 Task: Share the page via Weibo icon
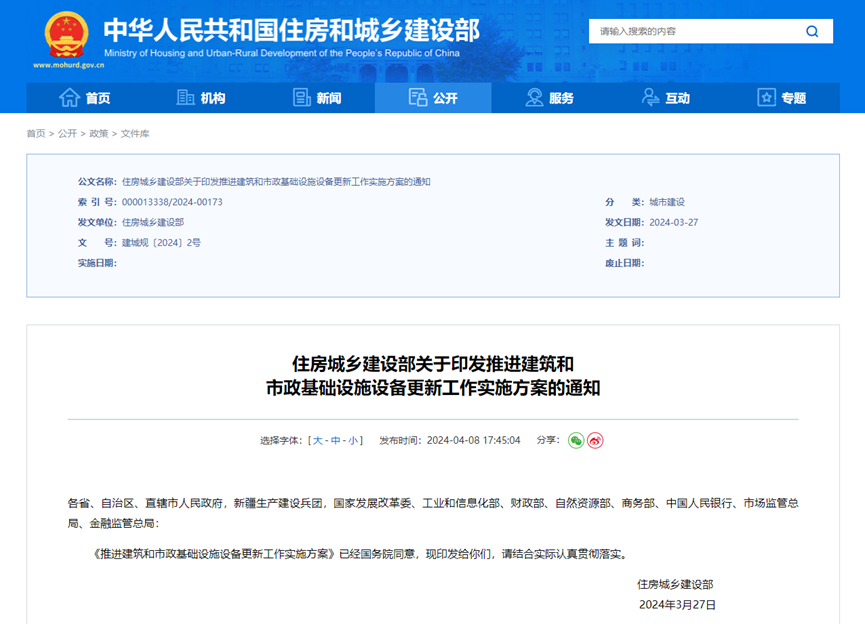[595, 440]
